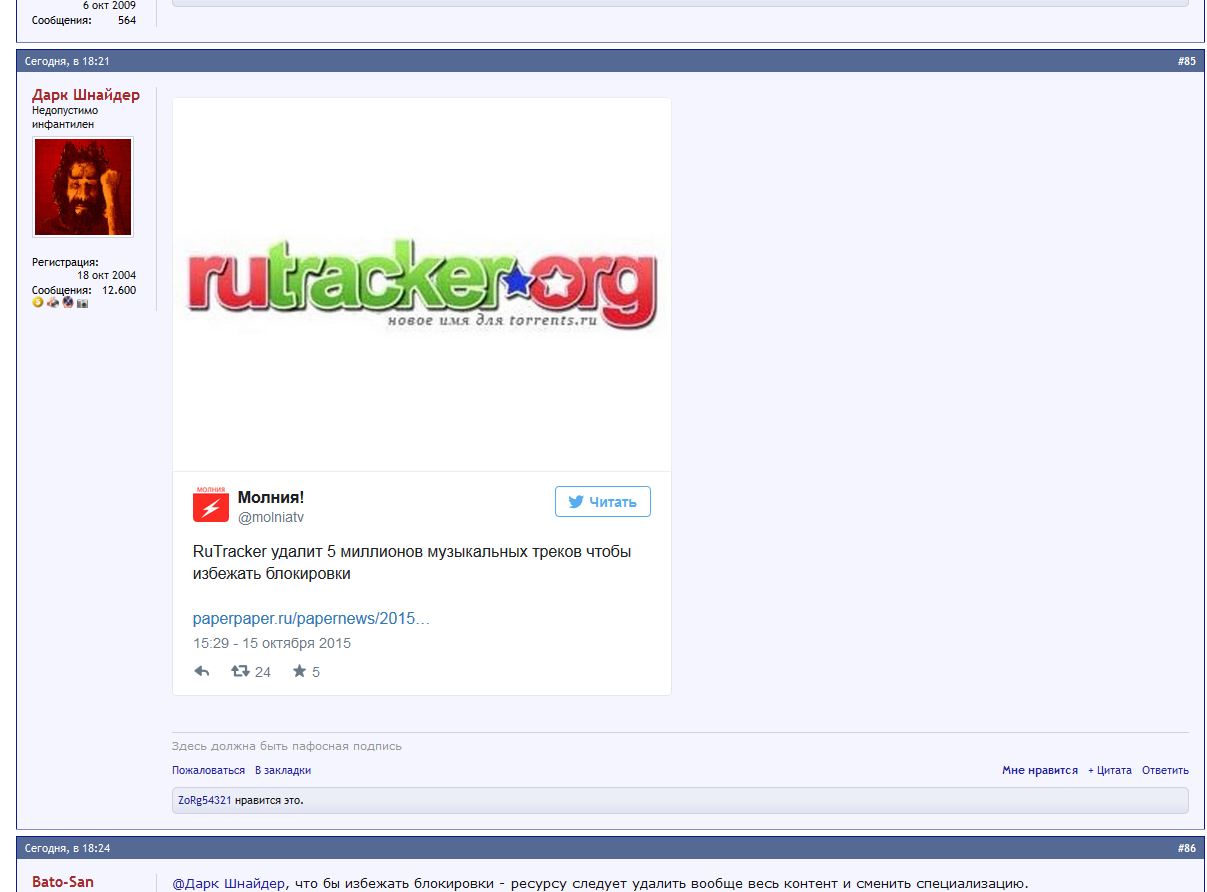Open the rutracker.org embedded tweet image

pyautogui.click(x=422, y=284)
